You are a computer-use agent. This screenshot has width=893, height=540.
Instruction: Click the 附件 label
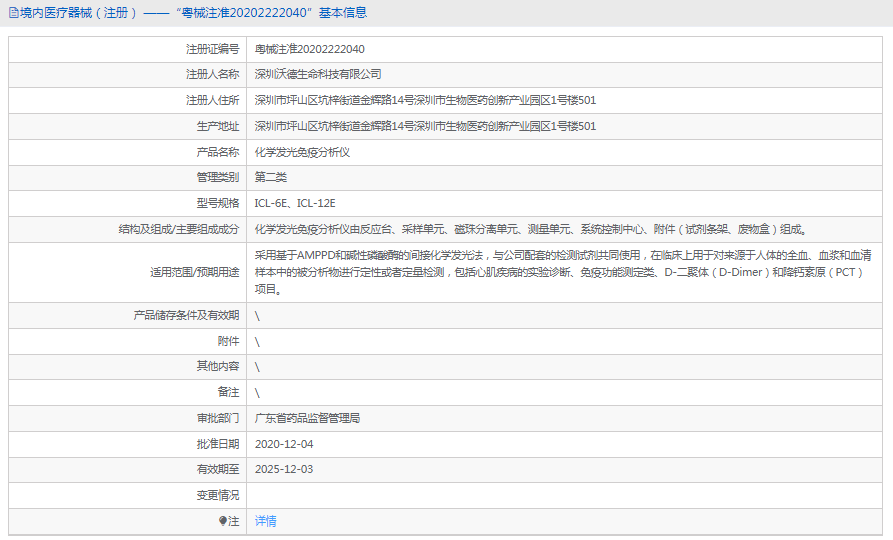click(x=228, y=341)
